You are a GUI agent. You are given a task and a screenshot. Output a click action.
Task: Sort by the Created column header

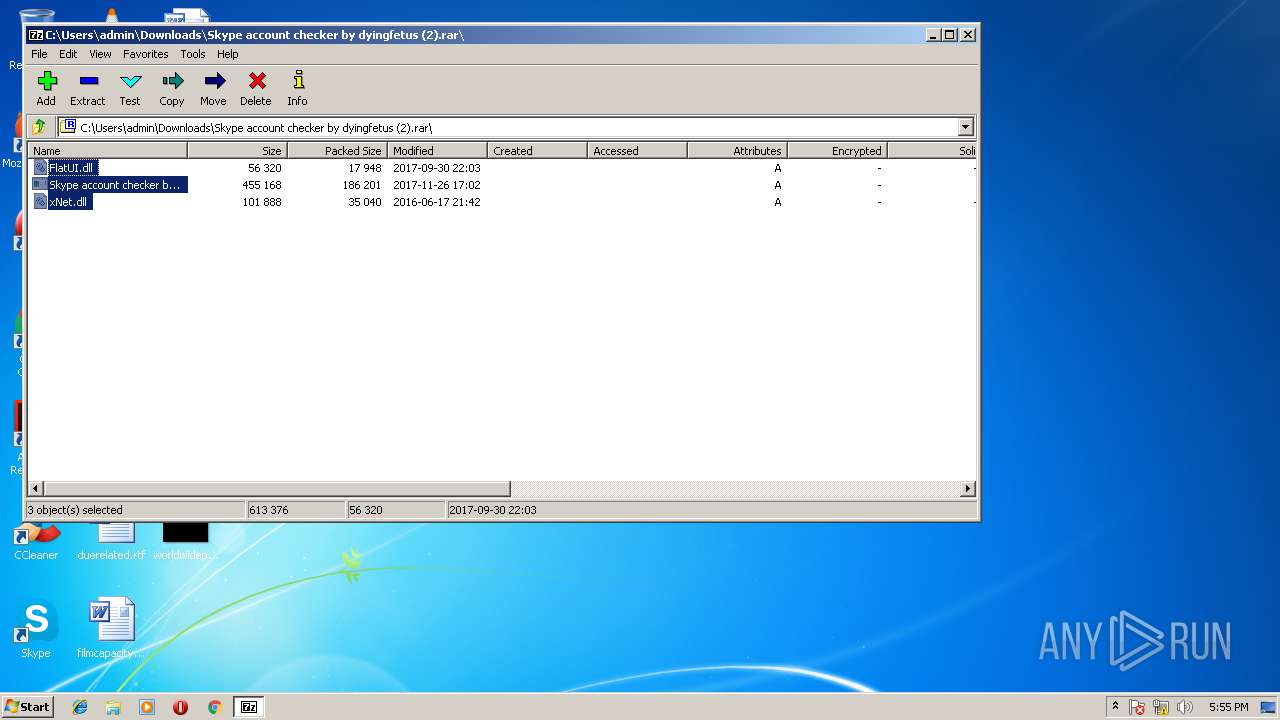click(x=538, y=151)
